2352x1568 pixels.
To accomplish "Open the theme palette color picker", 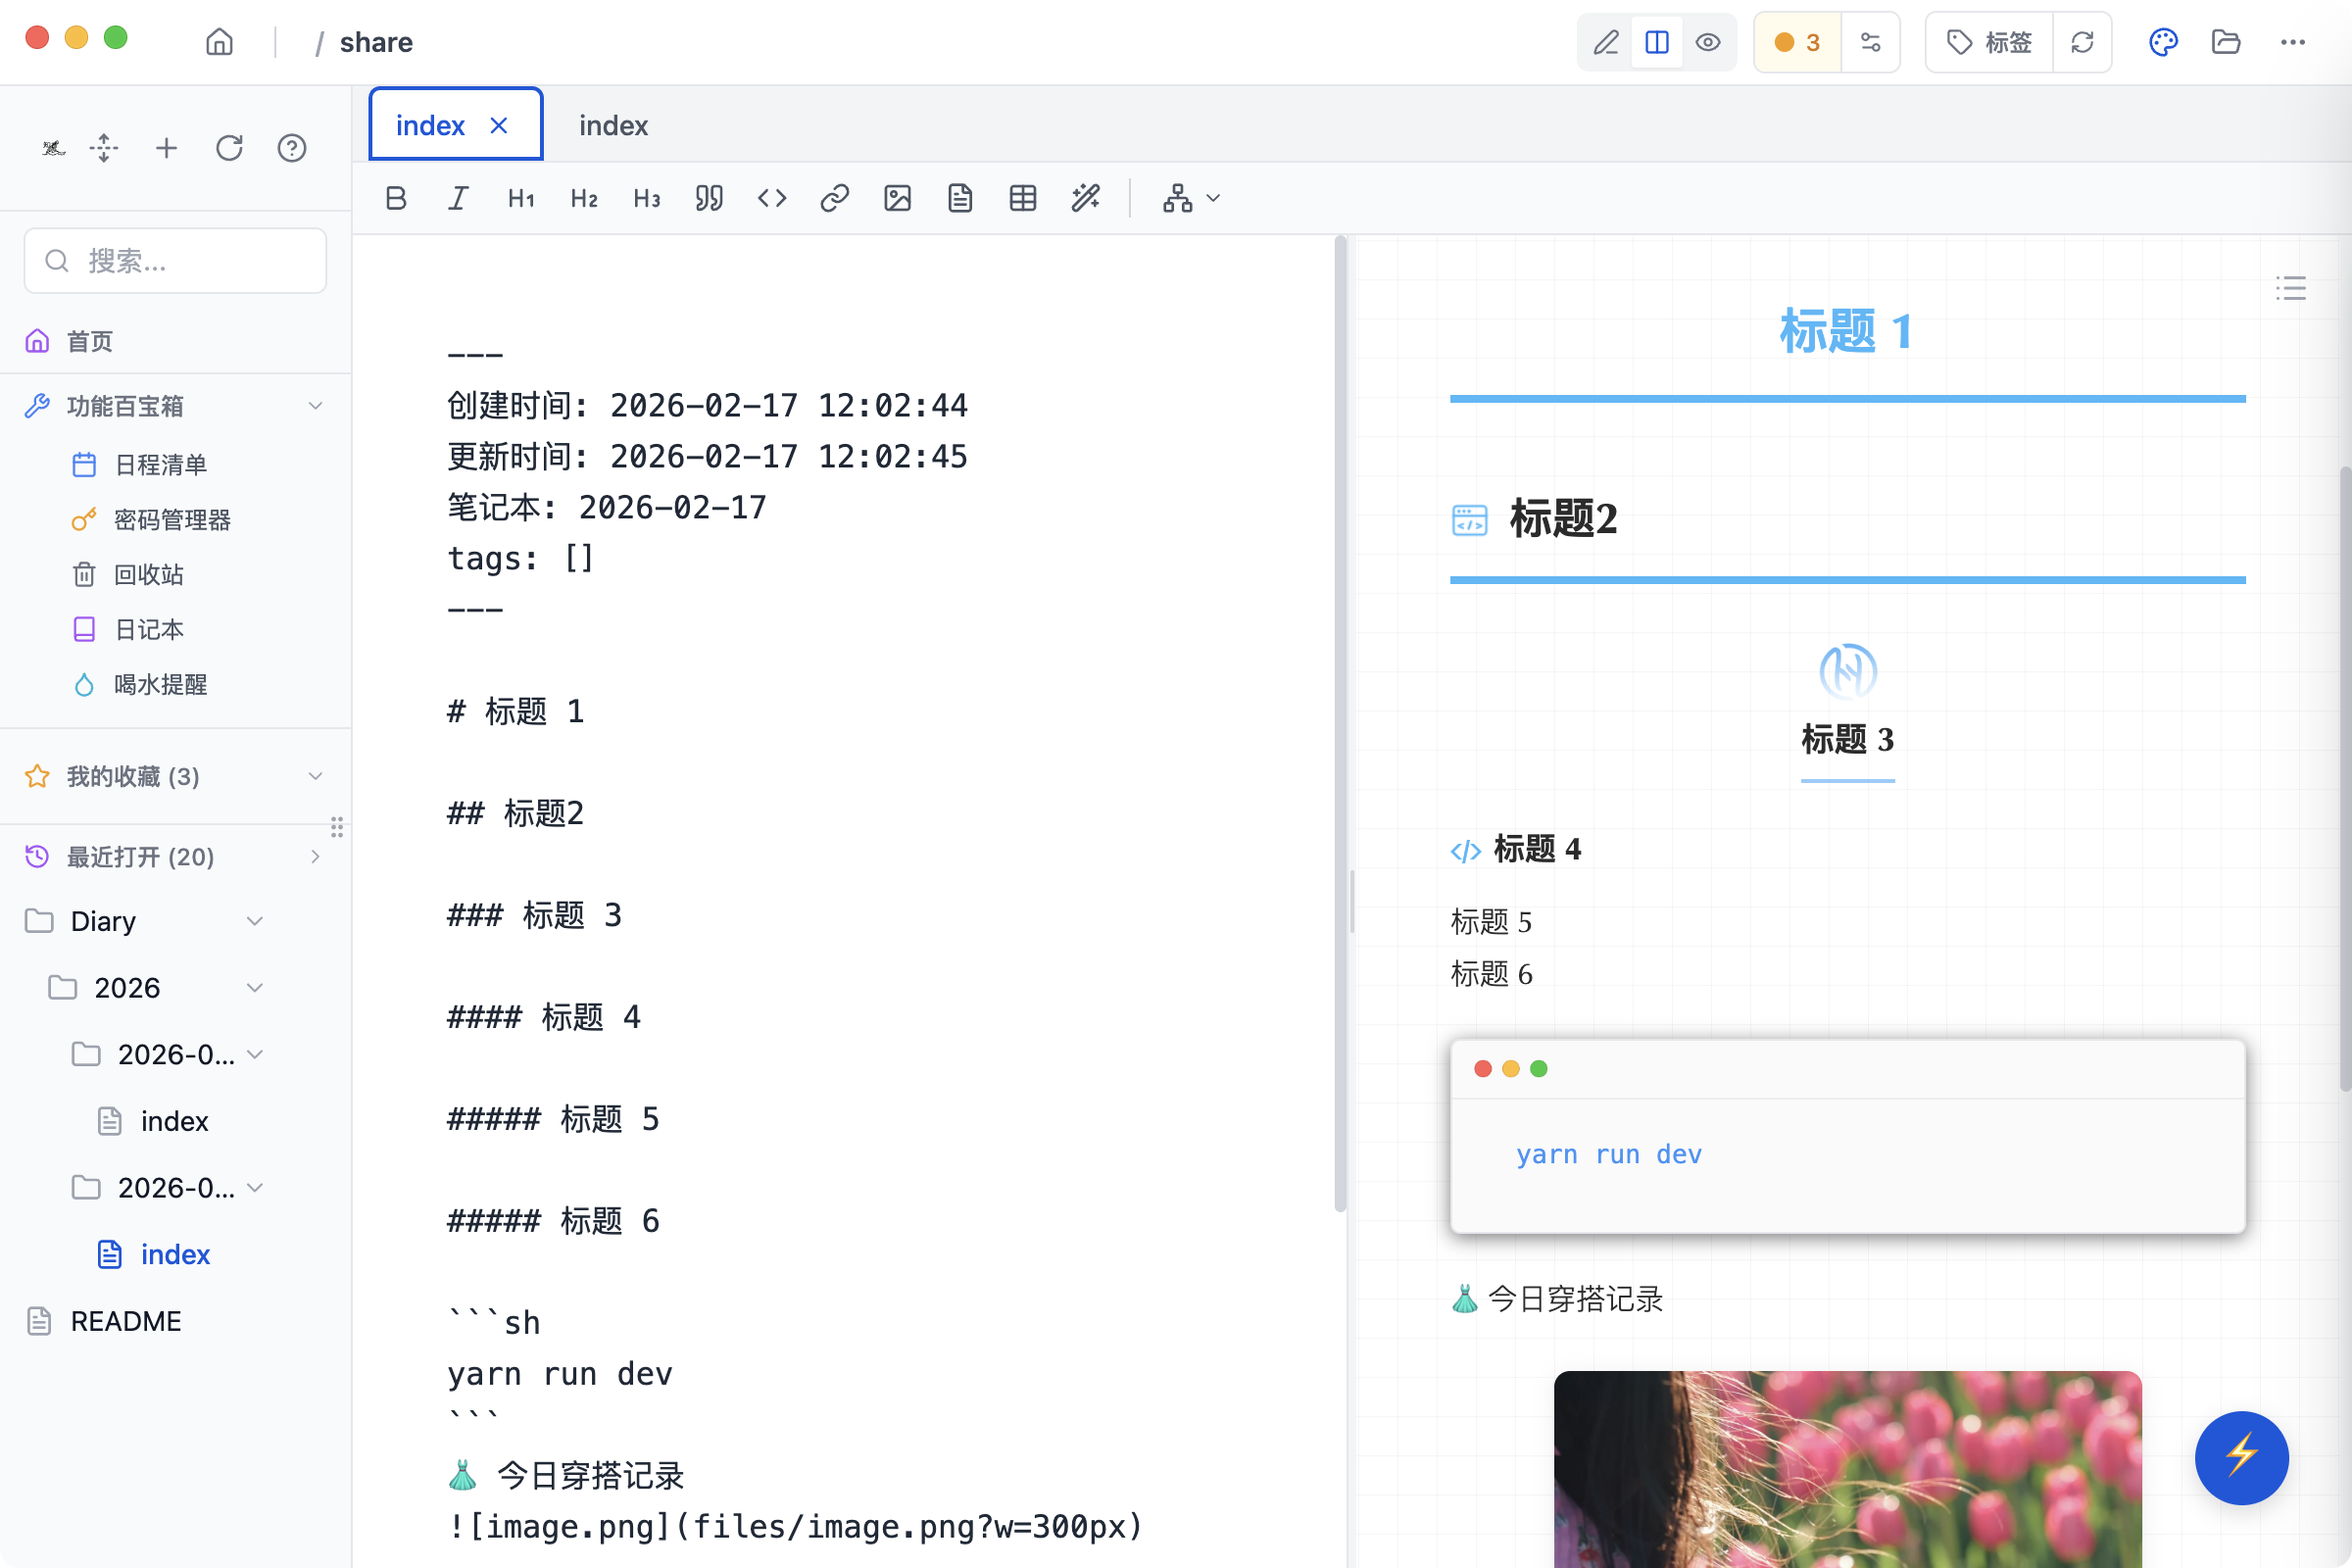I will click(2162, 42).
